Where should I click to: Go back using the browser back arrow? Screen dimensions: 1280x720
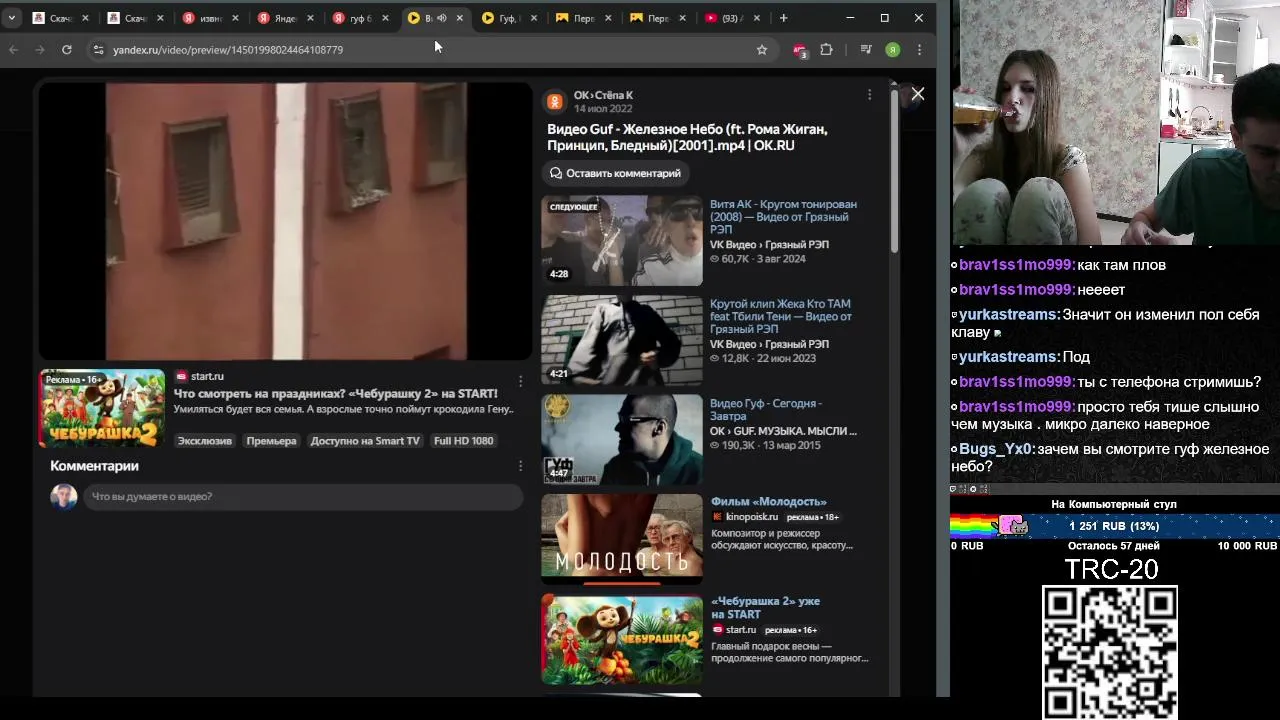pos(14,49)
